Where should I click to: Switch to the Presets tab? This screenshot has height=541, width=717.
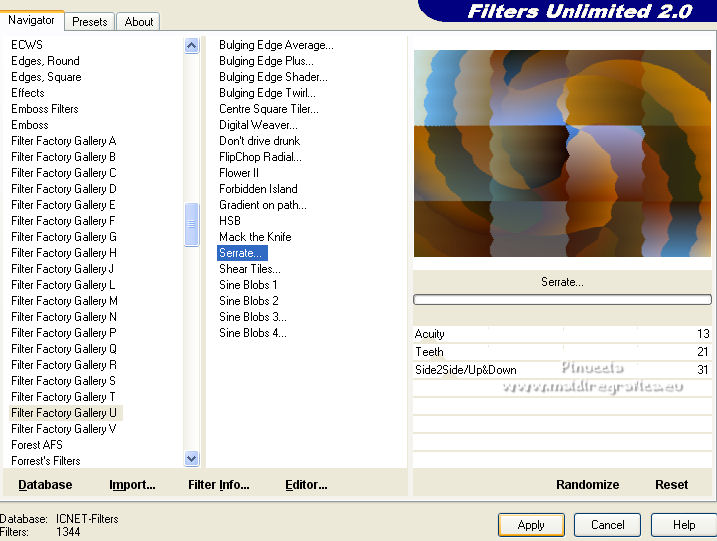pos(90,21)
